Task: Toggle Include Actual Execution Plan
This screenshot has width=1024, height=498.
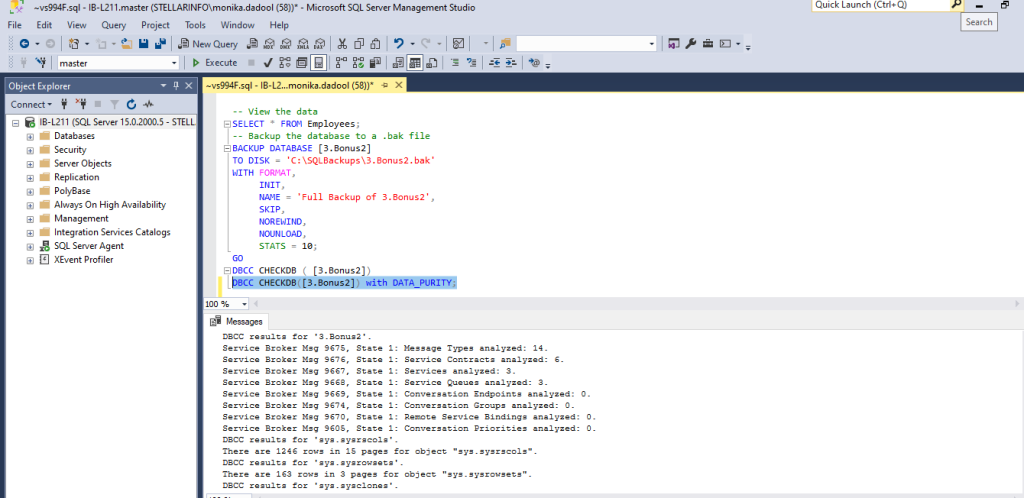Action: 340,63
